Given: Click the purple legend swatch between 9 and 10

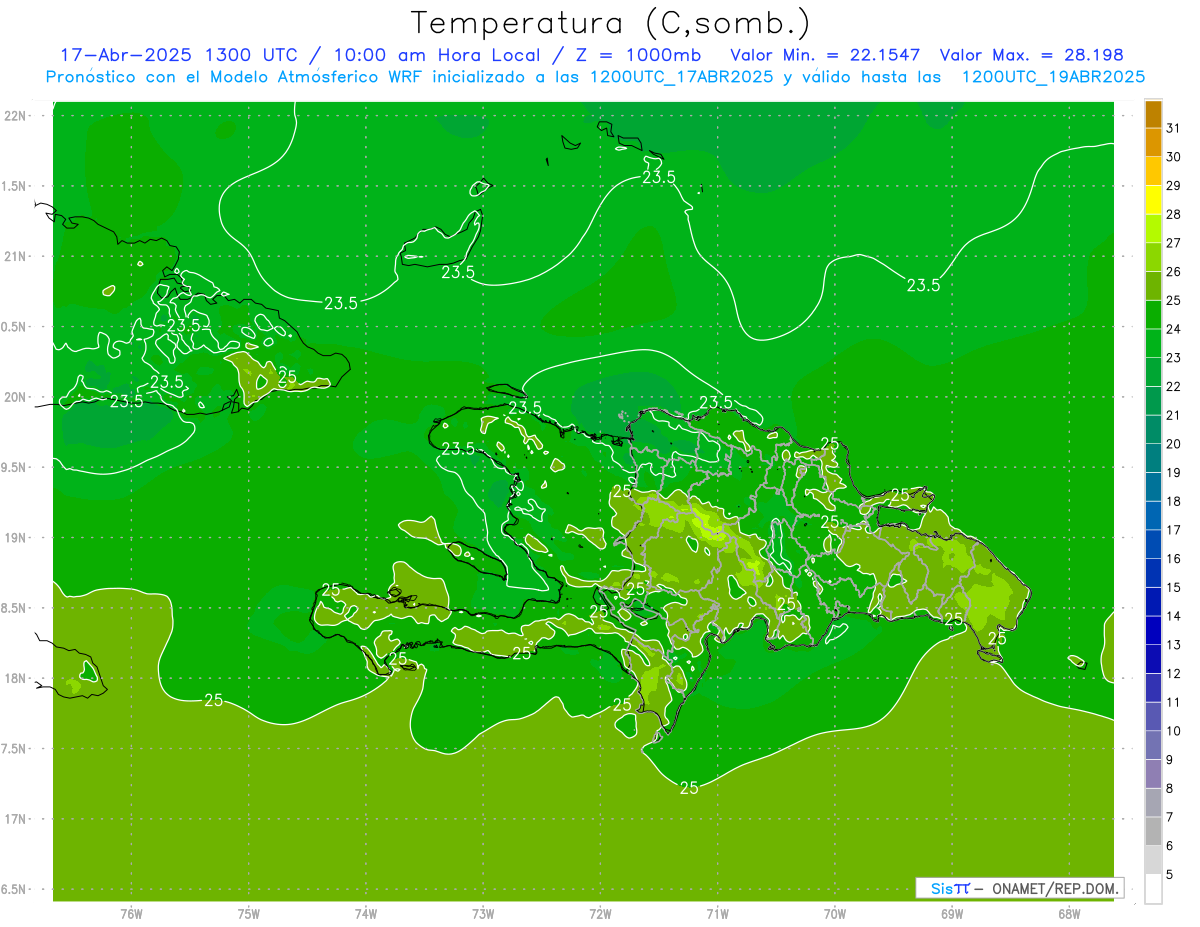Looking at the screenshot, I should point(1153,745).
